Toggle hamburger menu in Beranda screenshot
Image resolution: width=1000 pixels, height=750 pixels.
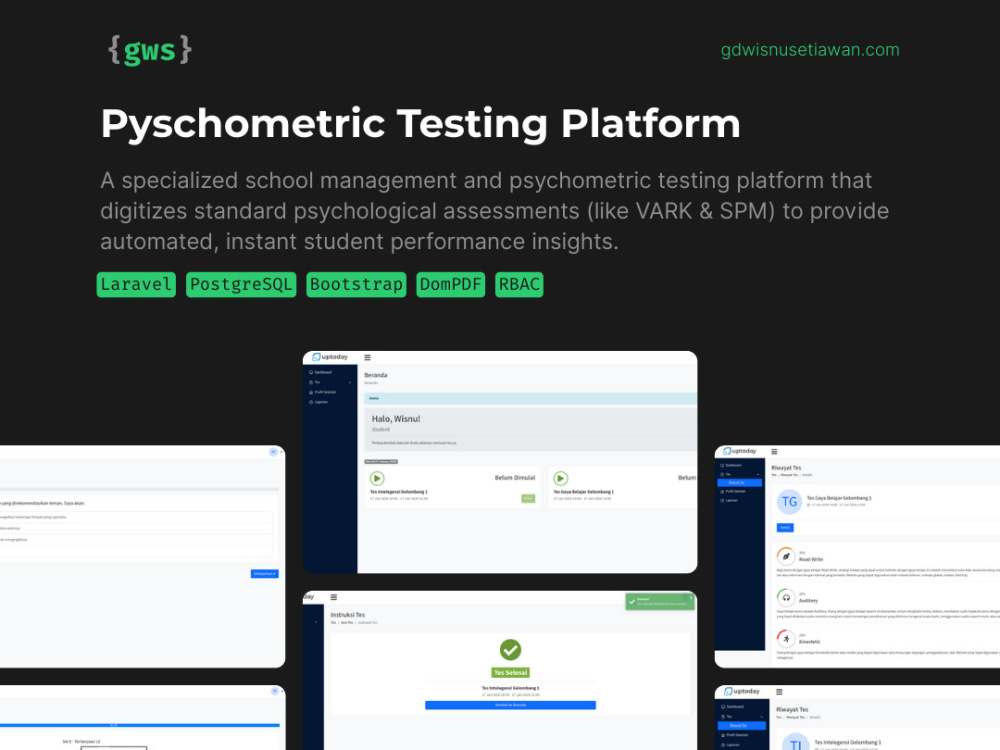coord(367,358)
